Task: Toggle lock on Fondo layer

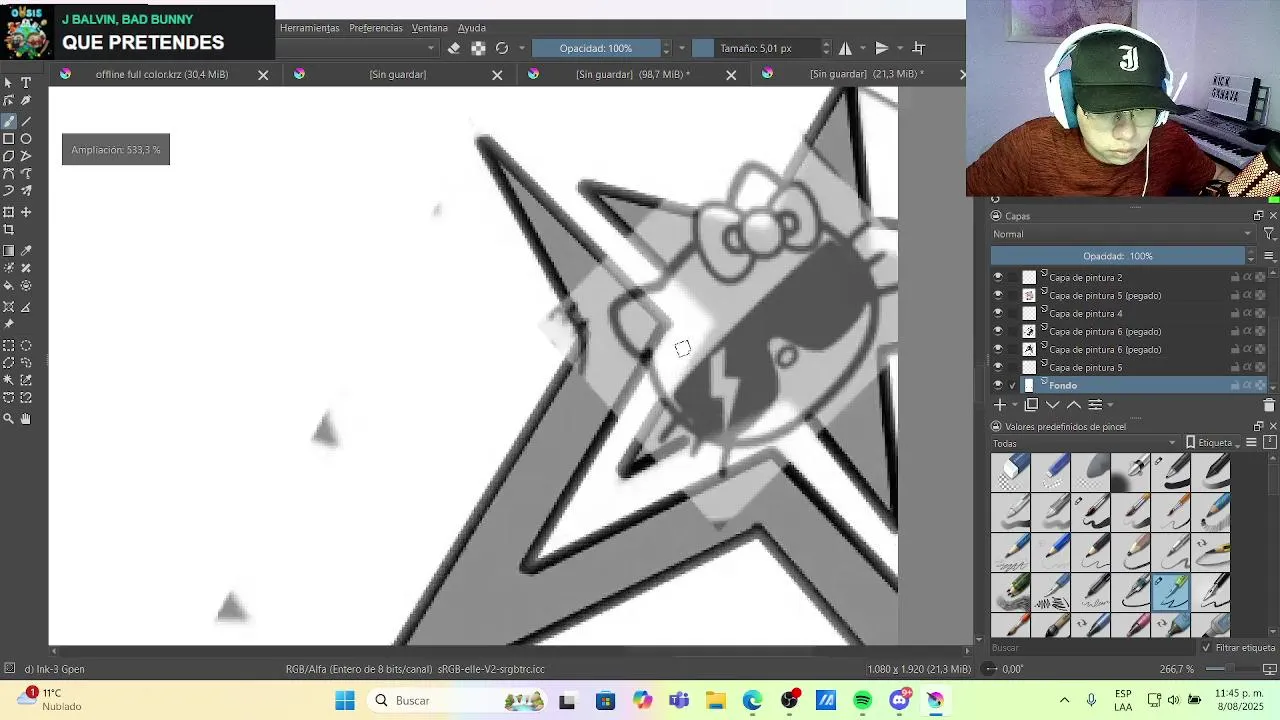Action: [x=1235, y=386]
